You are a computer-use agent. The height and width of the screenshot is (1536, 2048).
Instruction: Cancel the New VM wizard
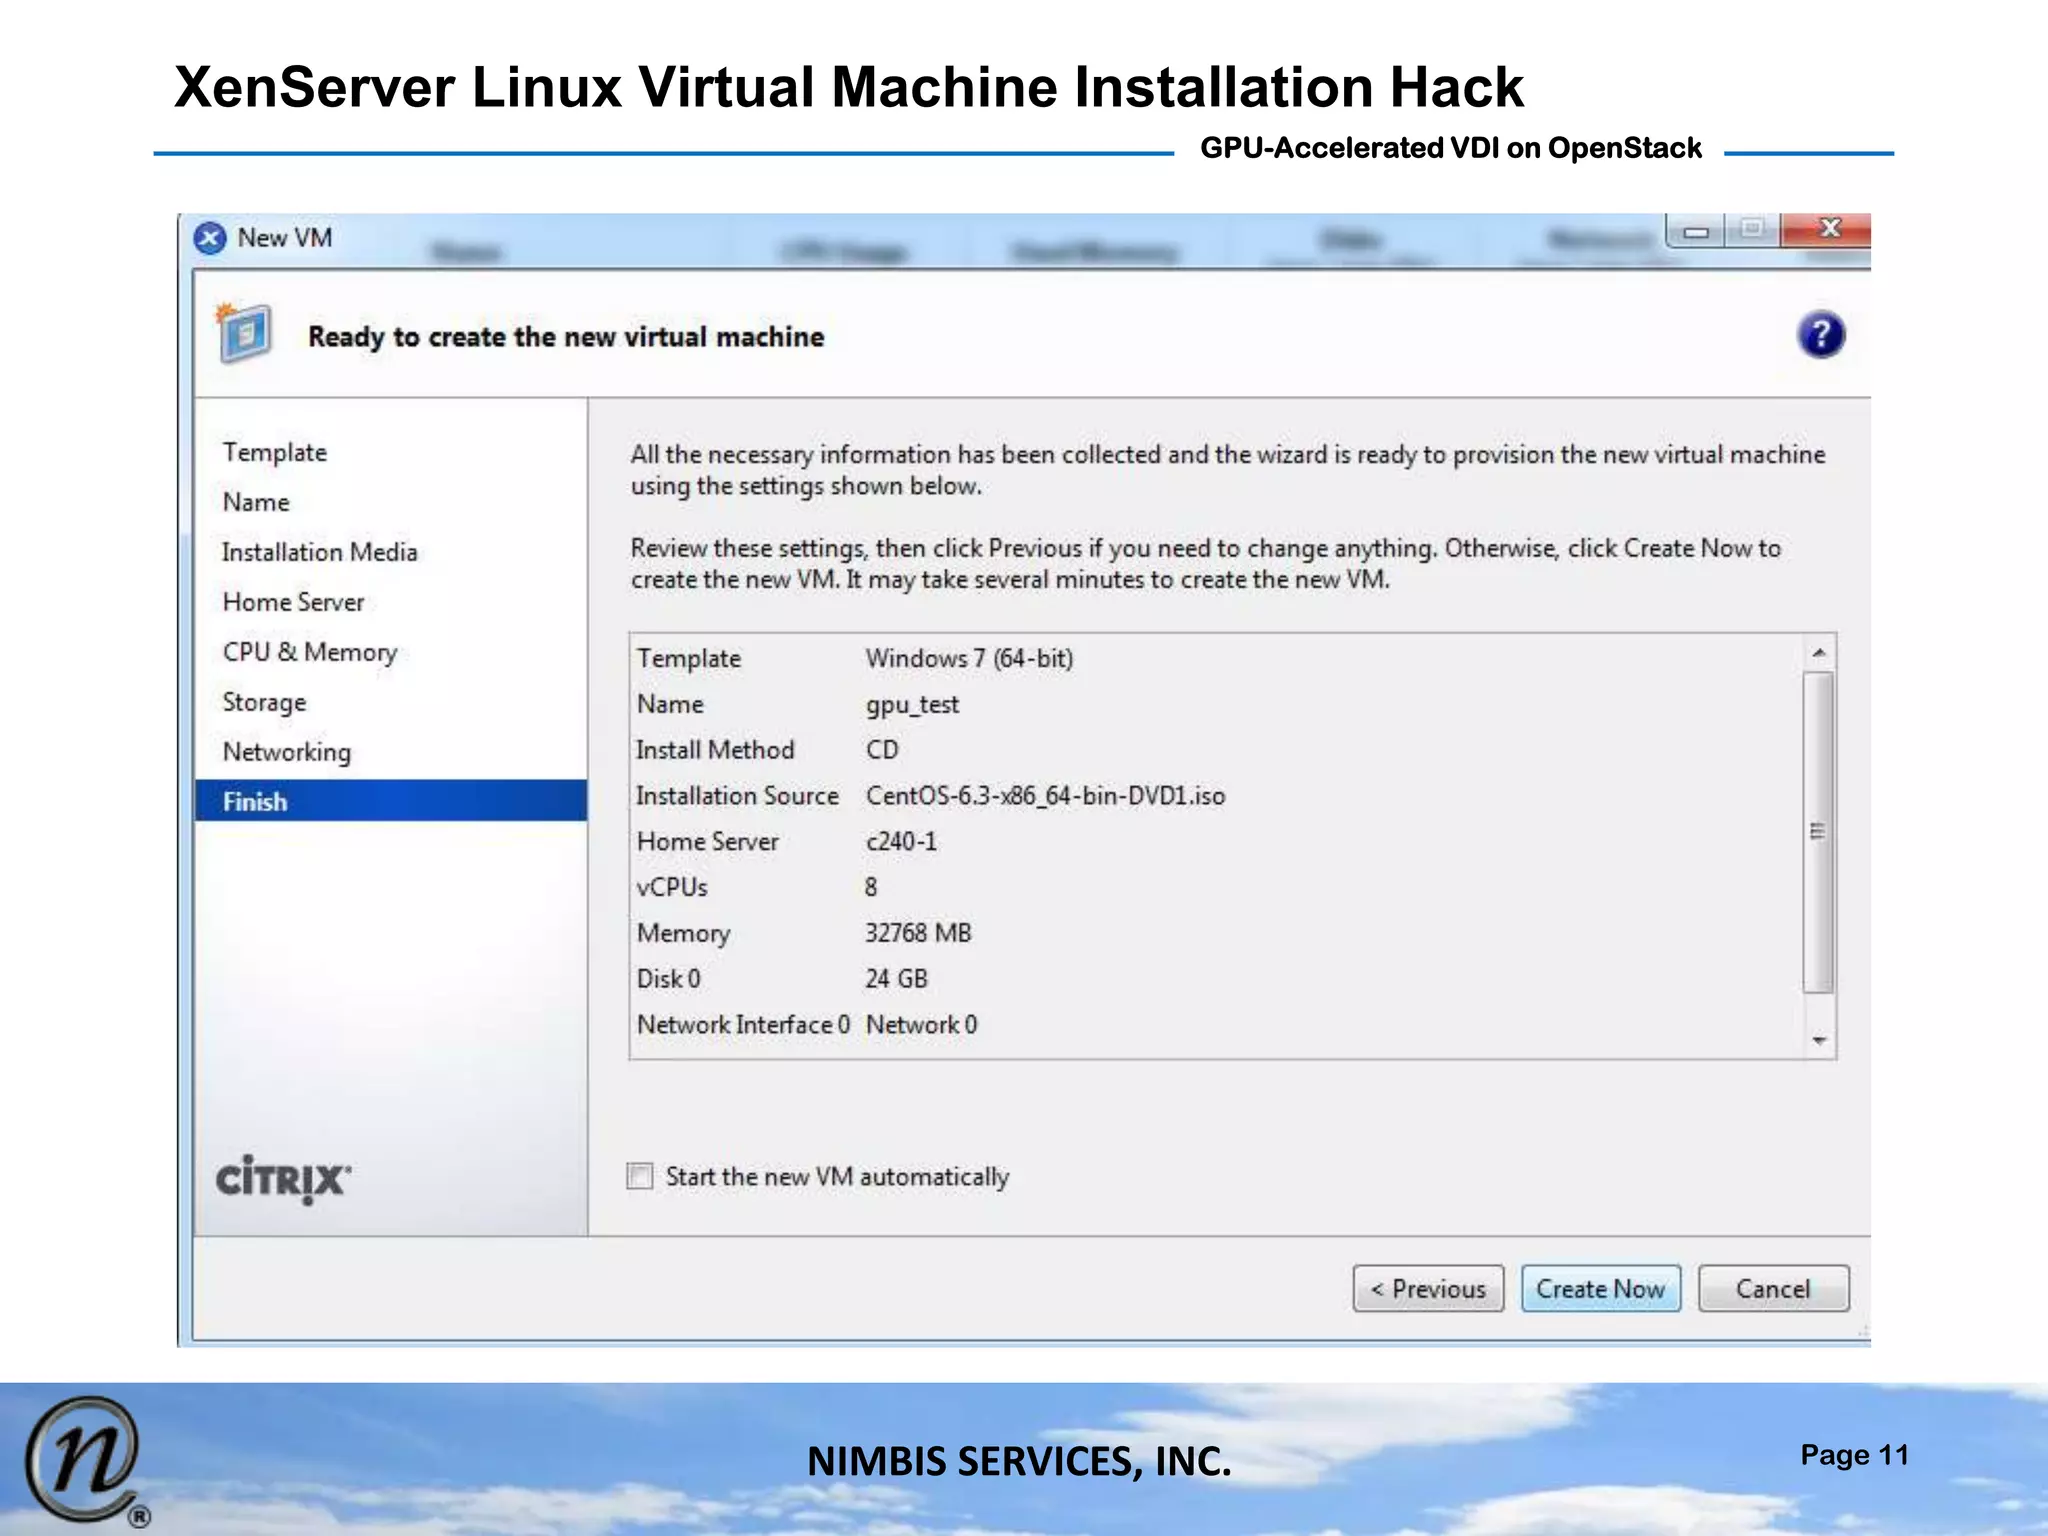tap(1774, 1289)
